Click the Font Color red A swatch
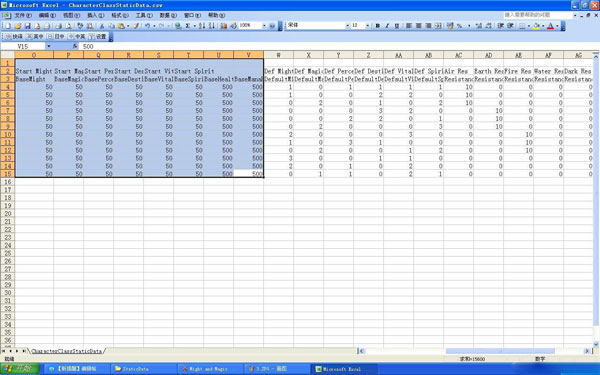This screenshot has height=375, width=600. point(551,26)
